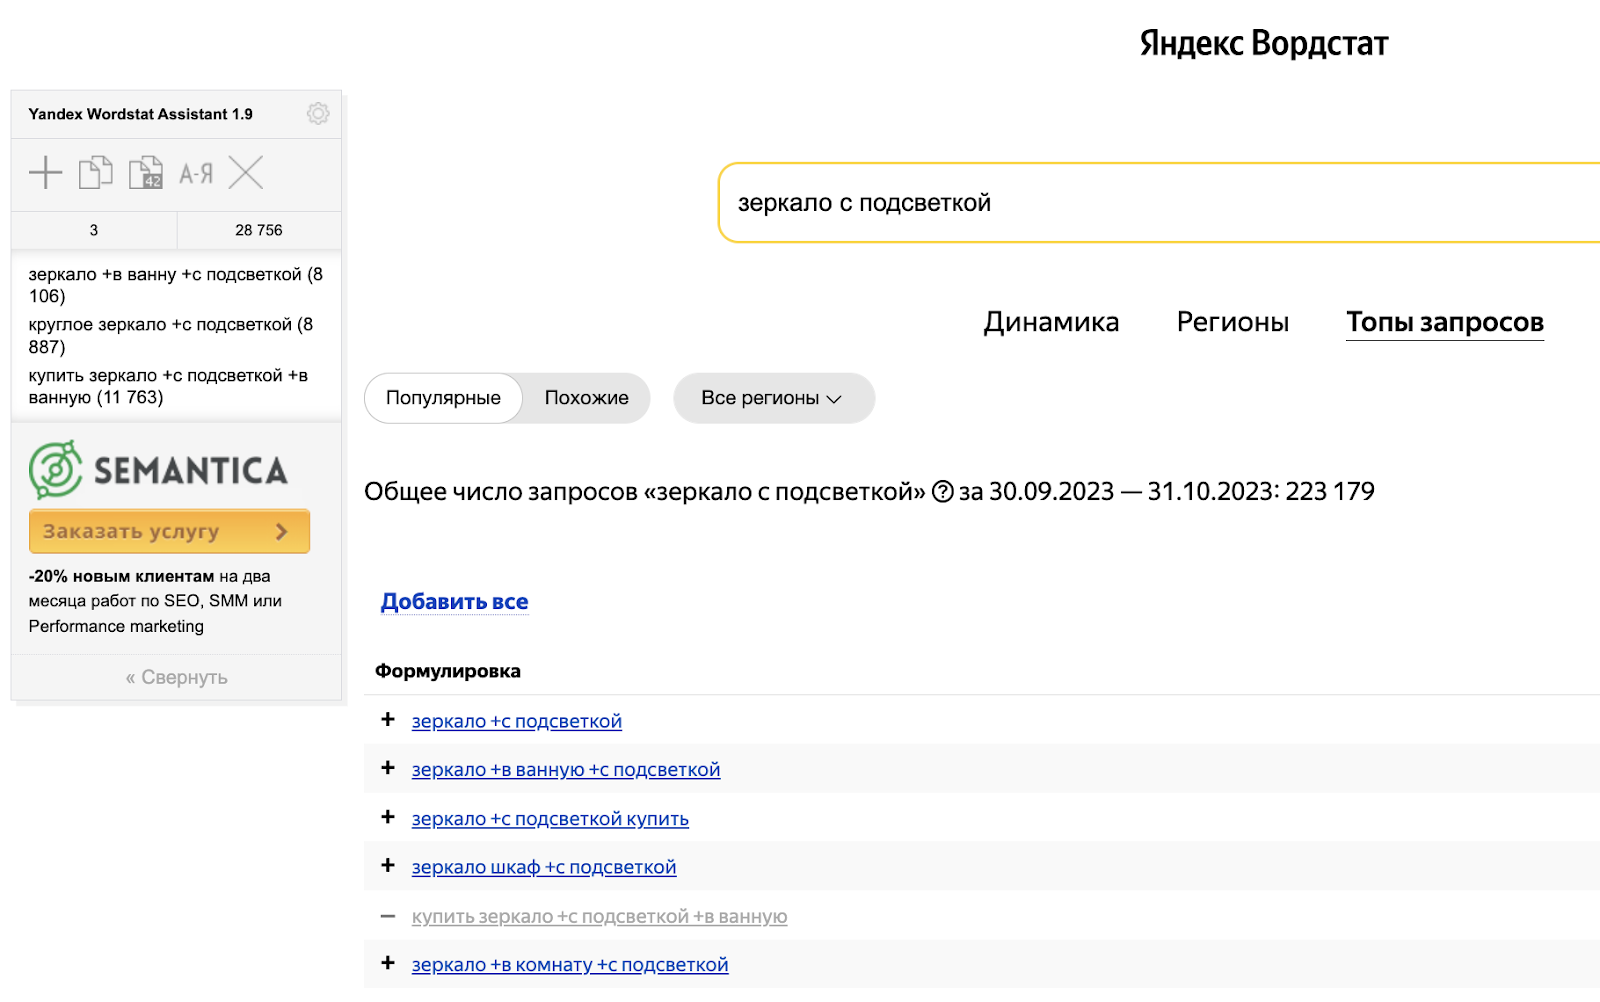This screenshot has height=1002, width=1600.
Task: Sort phrases alphabetically А-Я
Action: pos(196,174)
